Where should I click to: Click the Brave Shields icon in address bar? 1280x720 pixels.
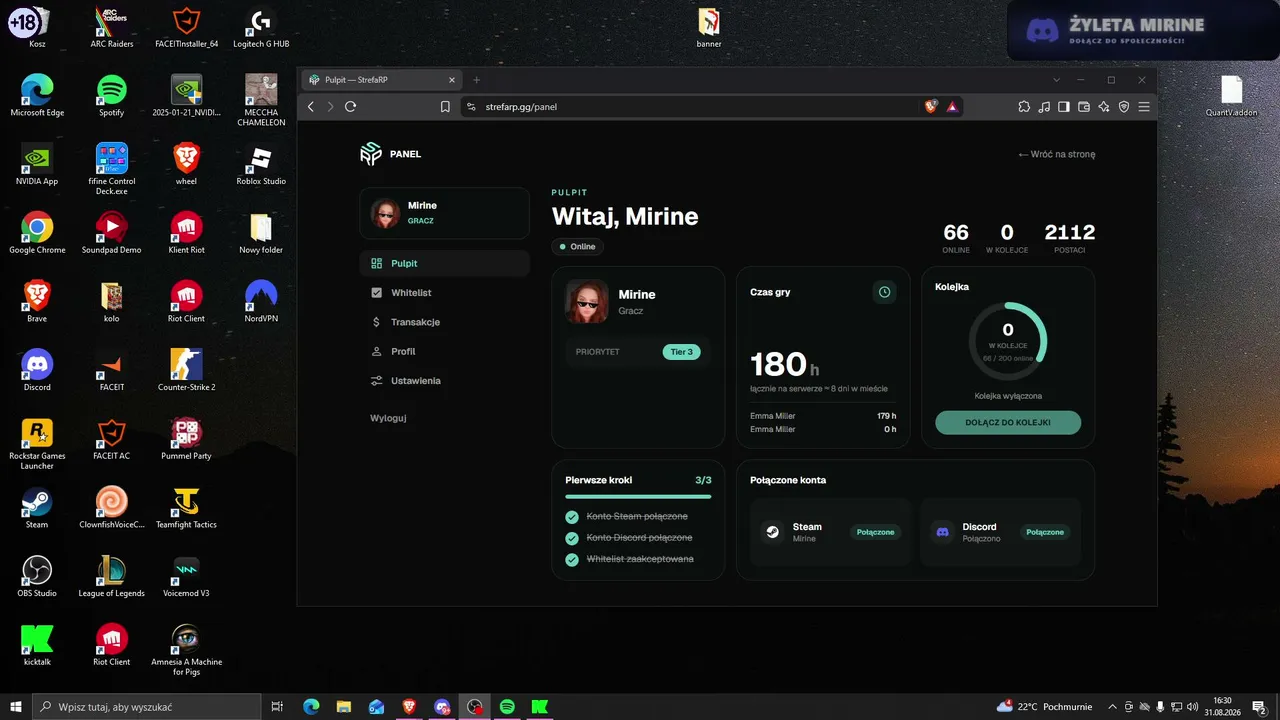tap(931, 106)
